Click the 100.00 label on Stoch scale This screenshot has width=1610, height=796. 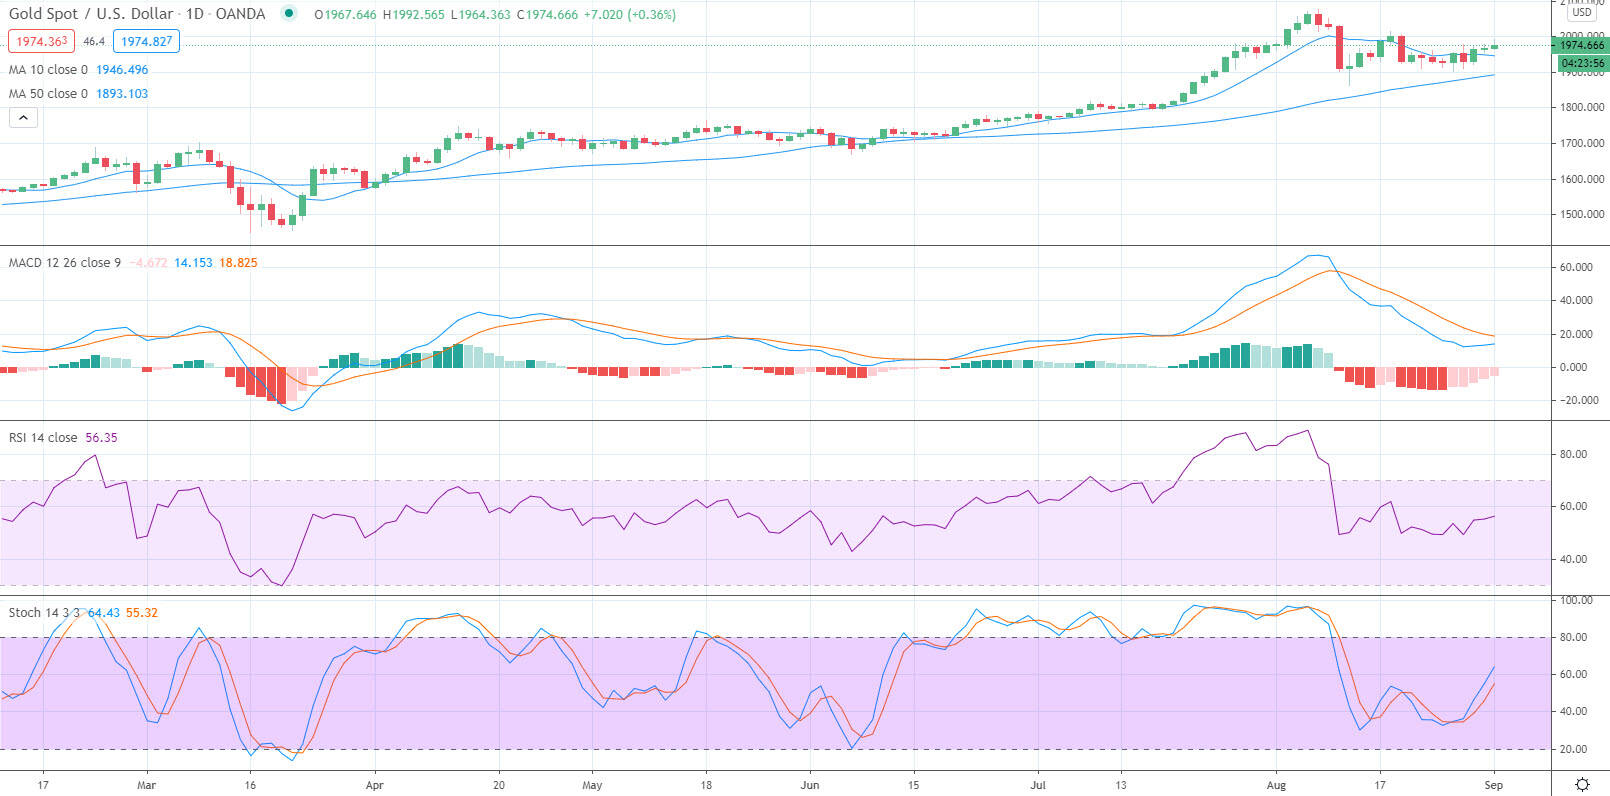(1576, 600)
